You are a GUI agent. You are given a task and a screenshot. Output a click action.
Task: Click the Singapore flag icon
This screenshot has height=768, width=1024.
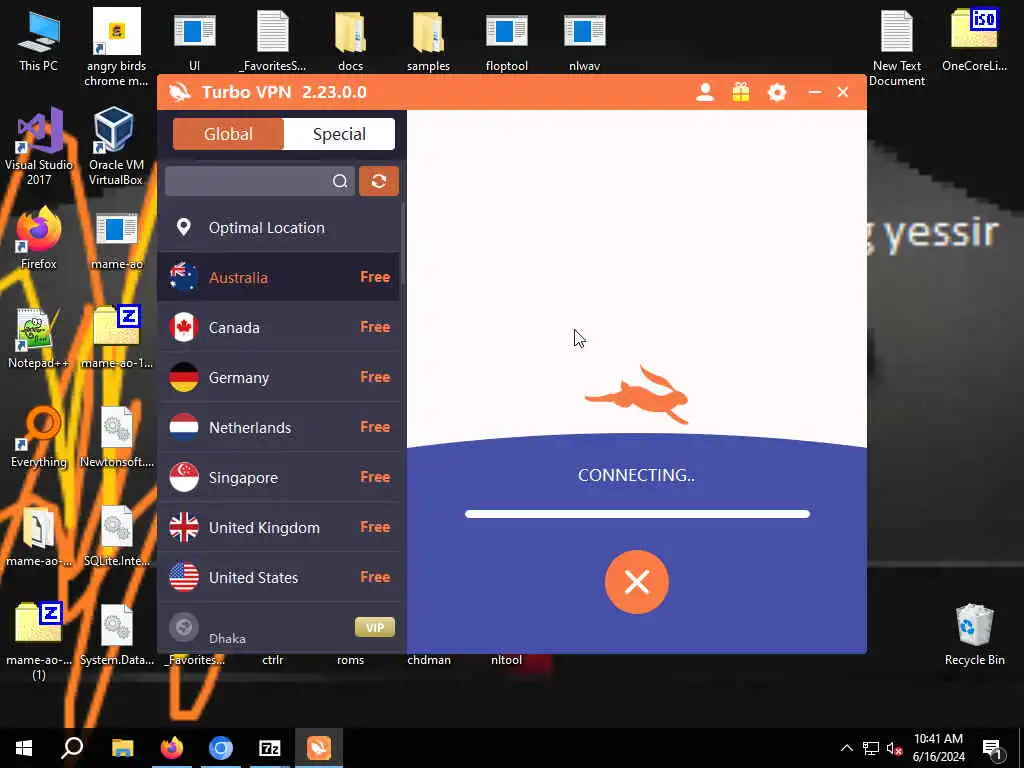(x=184, y=477)
